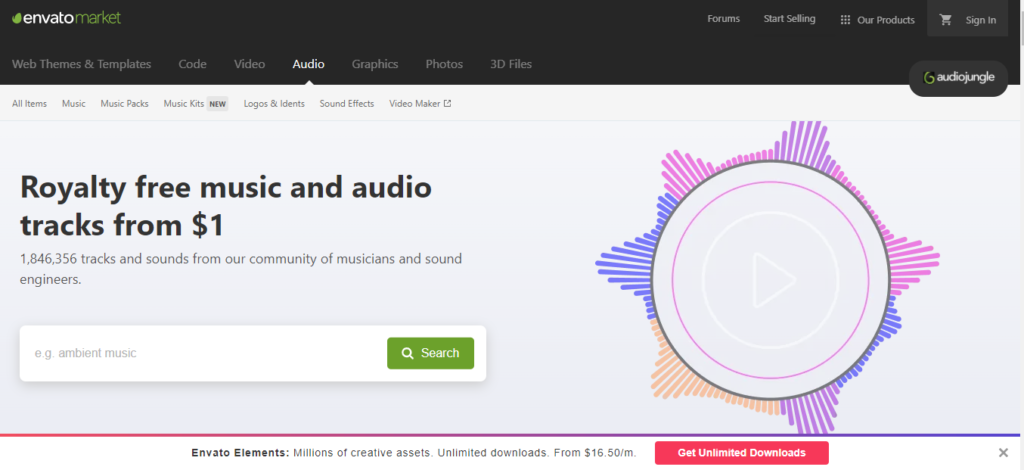Switch to the Code category
This screenshot has width=1024, height=470.
tap(193, 64)
